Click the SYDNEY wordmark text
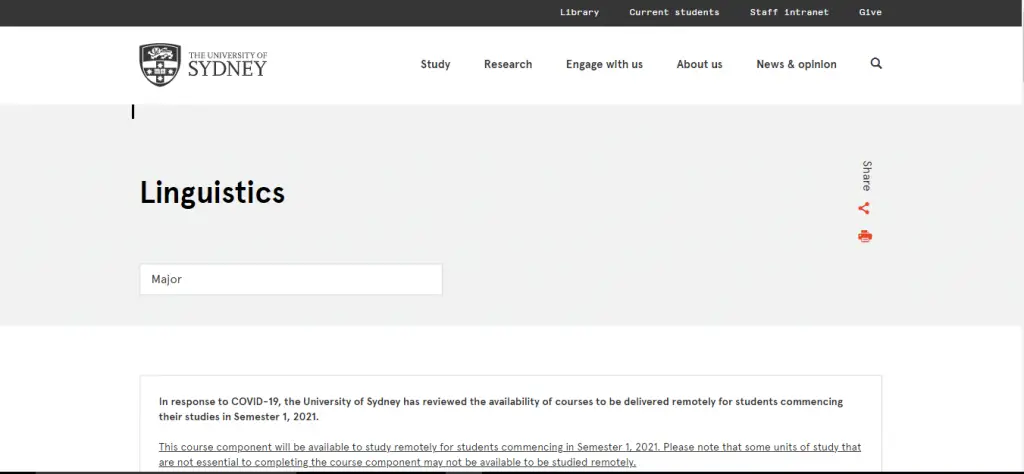Viewport: 1024px width, 474px height. click(x=227, y=69)
